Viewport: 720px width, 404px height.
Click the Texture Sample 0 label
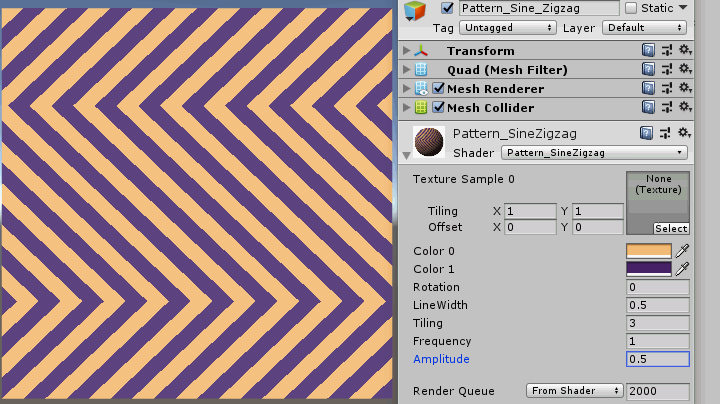coord(463,179)
